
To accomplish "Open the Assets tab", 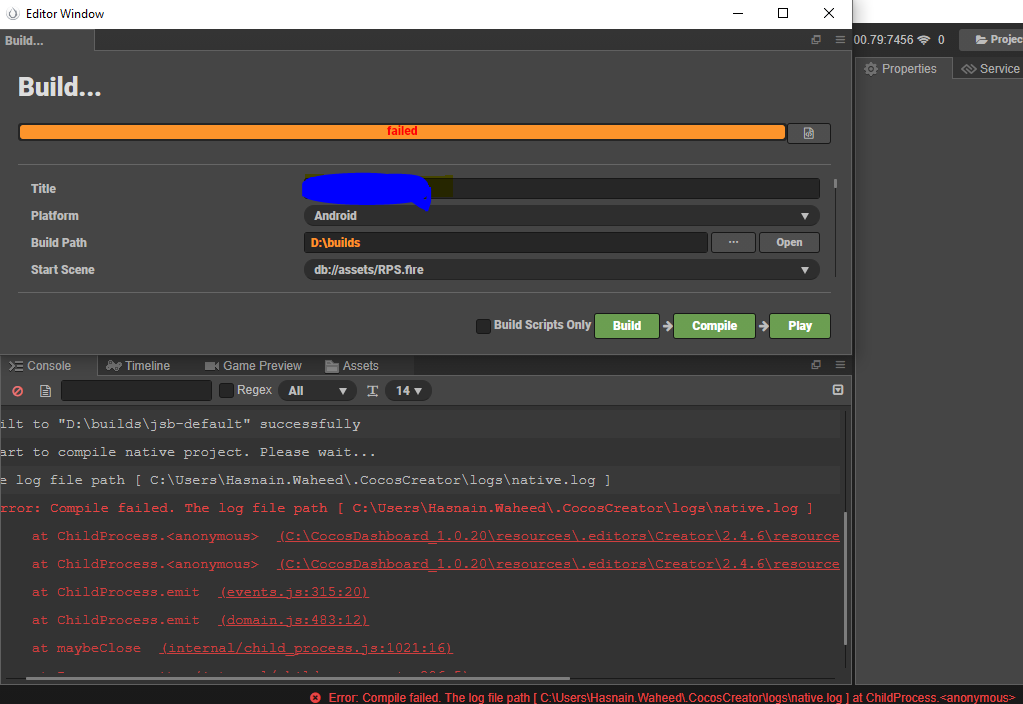I will tap(352, 365).
